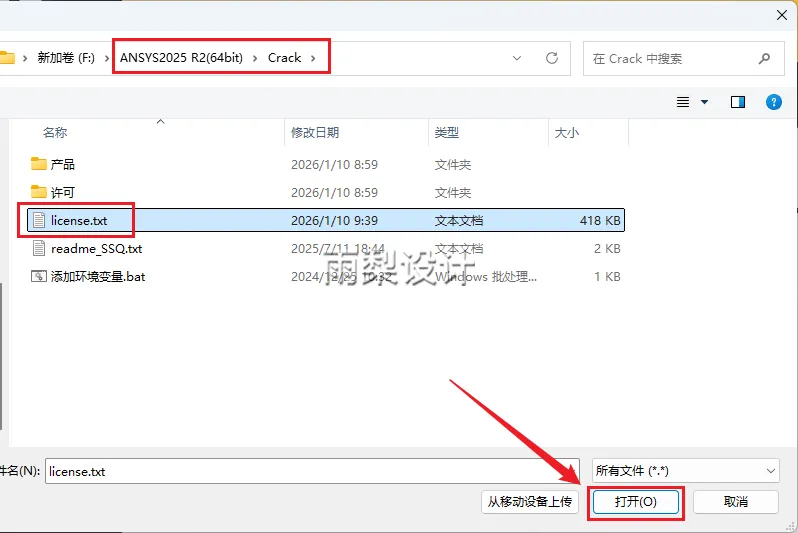Click the 打开(O) button
Viewport: 798px width, 533px height.
click(x=636, y=502)
